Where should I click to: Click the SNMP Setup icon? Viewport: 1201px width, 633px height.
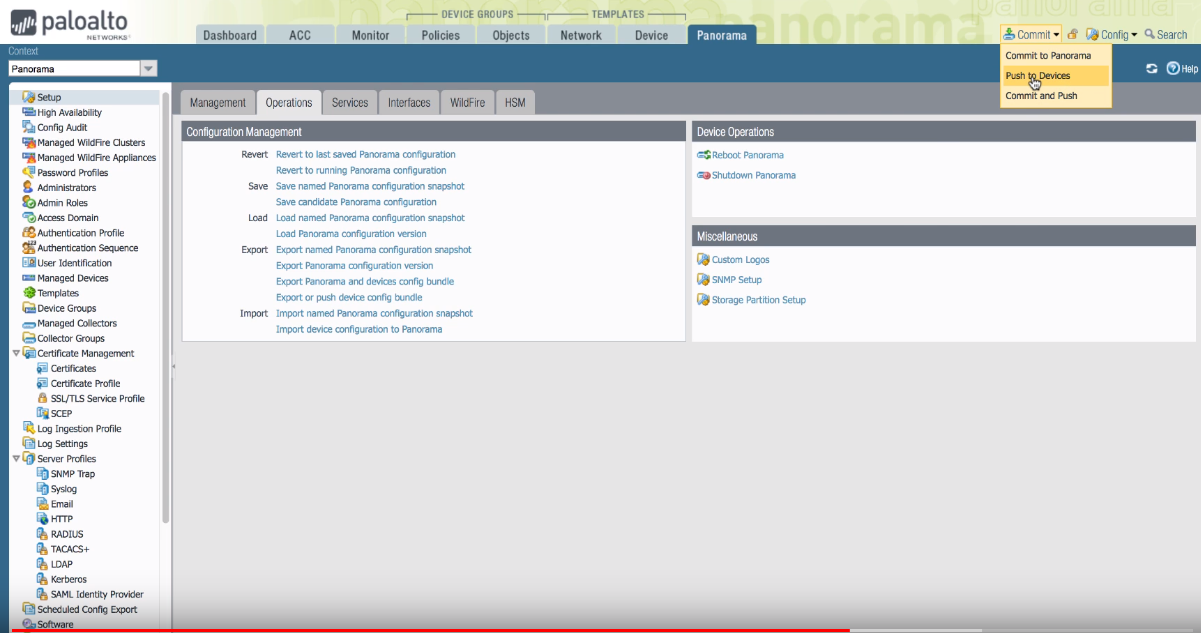[703, 280]
